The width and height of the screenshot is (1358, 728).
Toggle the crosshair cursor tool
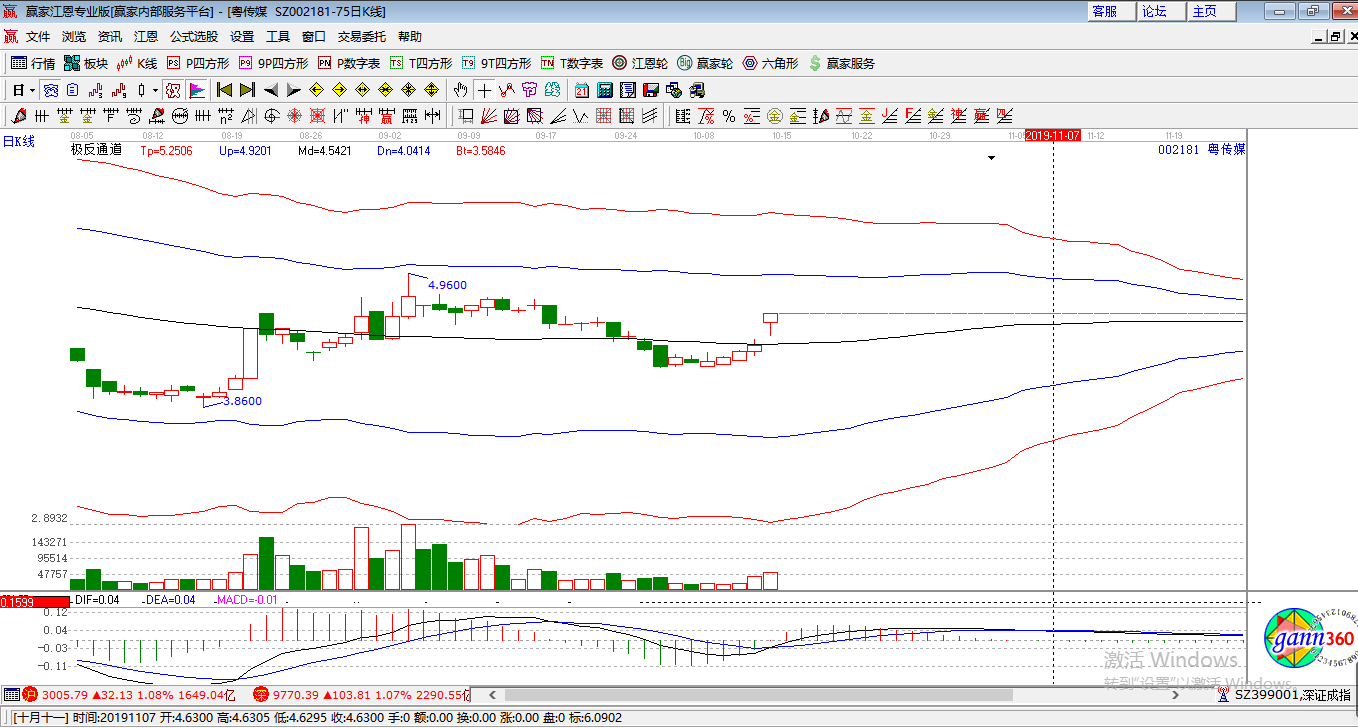[484, 90]
